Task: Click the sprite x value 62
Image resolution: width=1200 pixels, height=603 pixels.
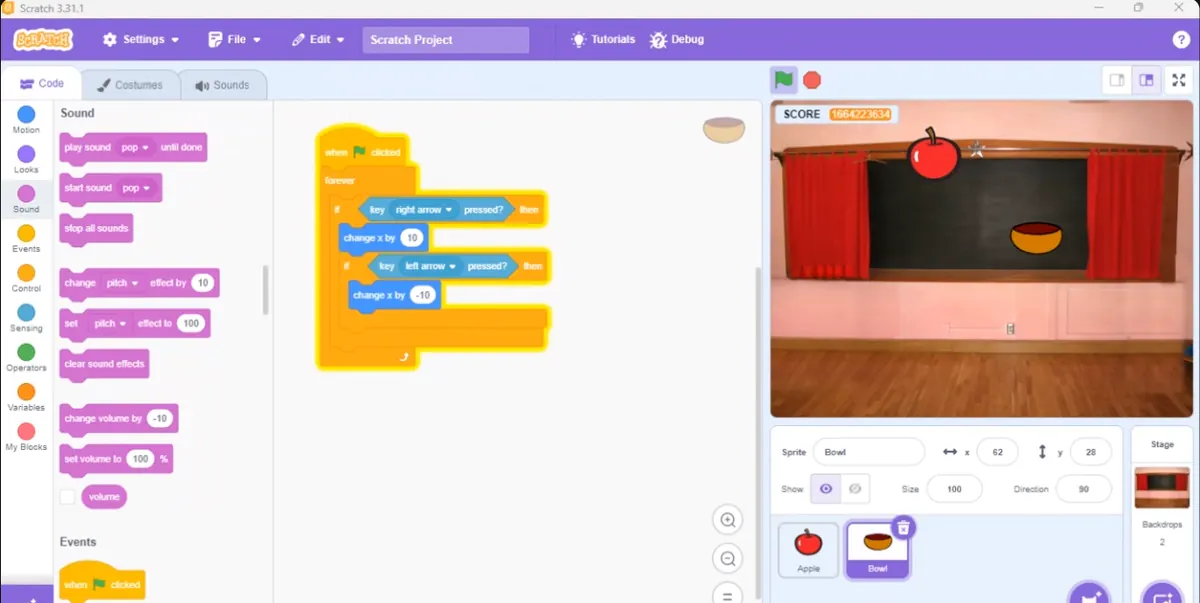Action: point(997,452)
